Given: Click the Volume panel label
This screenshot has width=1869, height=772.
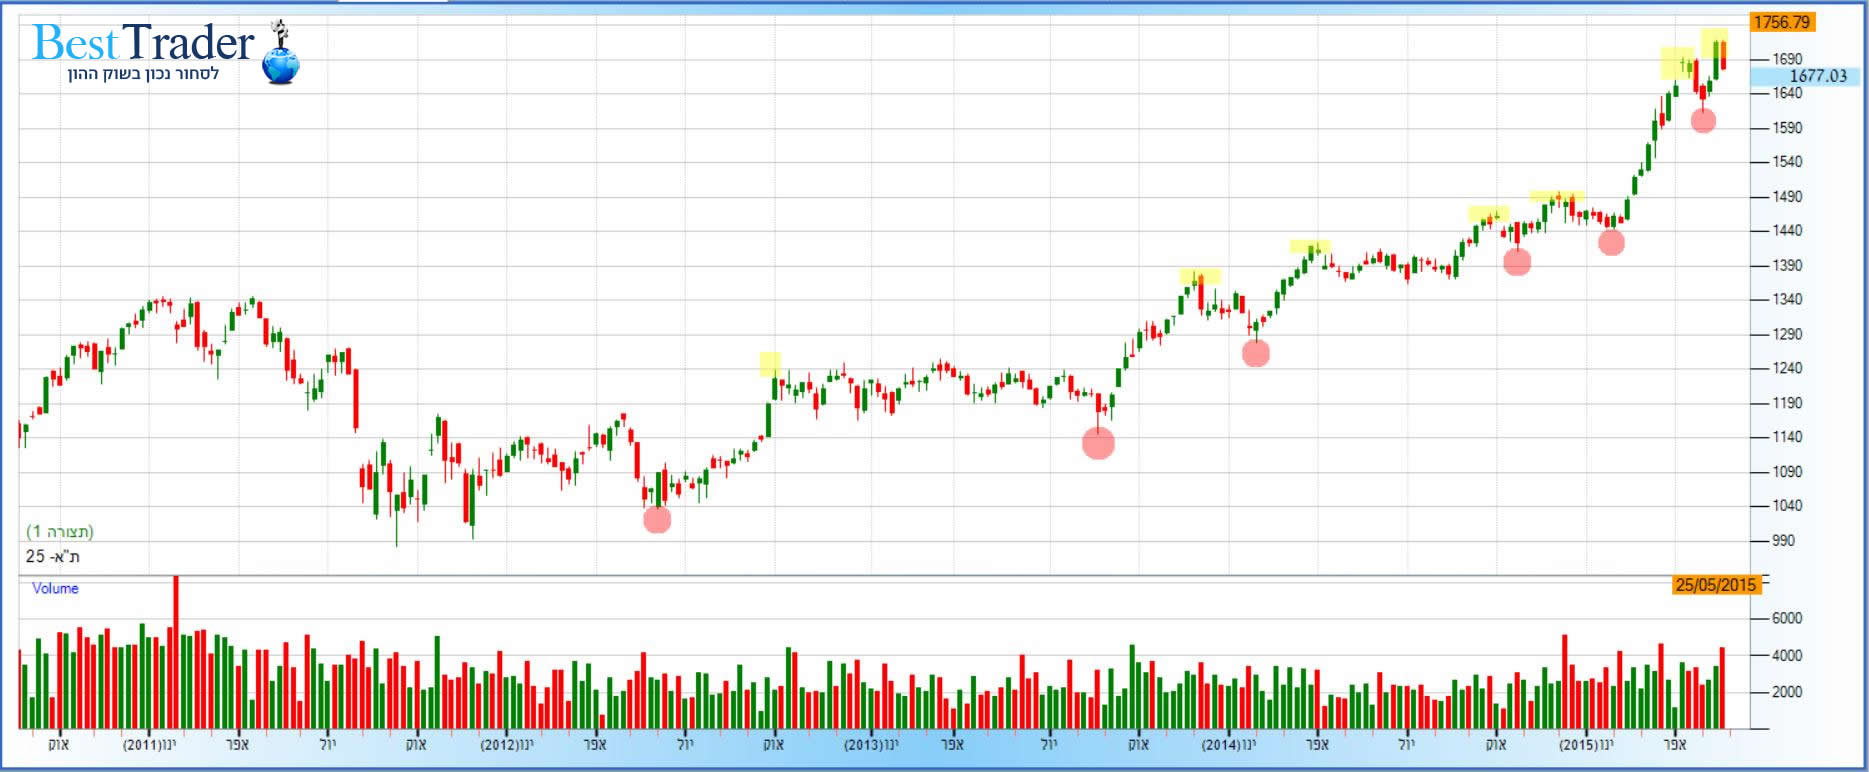Looking at the screenshot, I should (x=55, y=588).
